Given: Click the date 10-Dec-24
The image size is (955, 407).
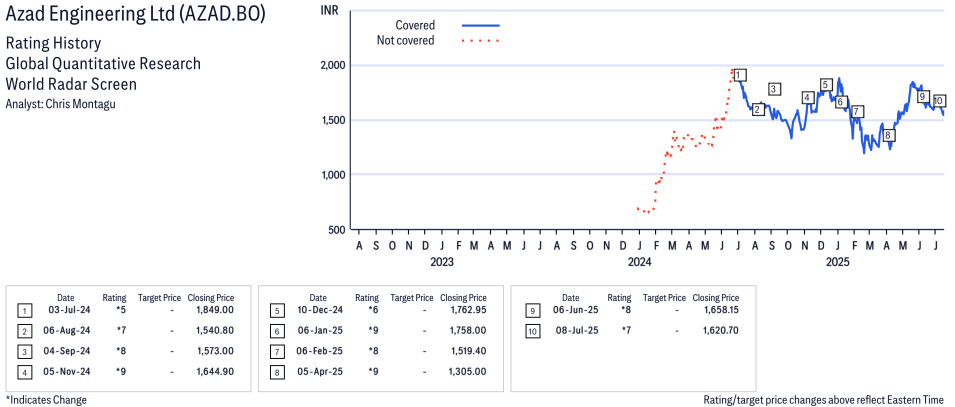Looking at the screenshot, I should [319, 311].
